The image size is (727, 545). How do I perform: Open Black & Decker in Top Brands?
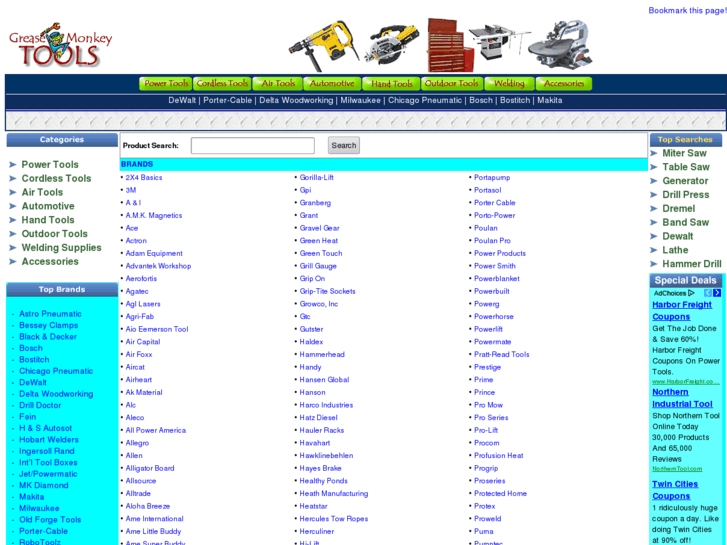[48, 337]
